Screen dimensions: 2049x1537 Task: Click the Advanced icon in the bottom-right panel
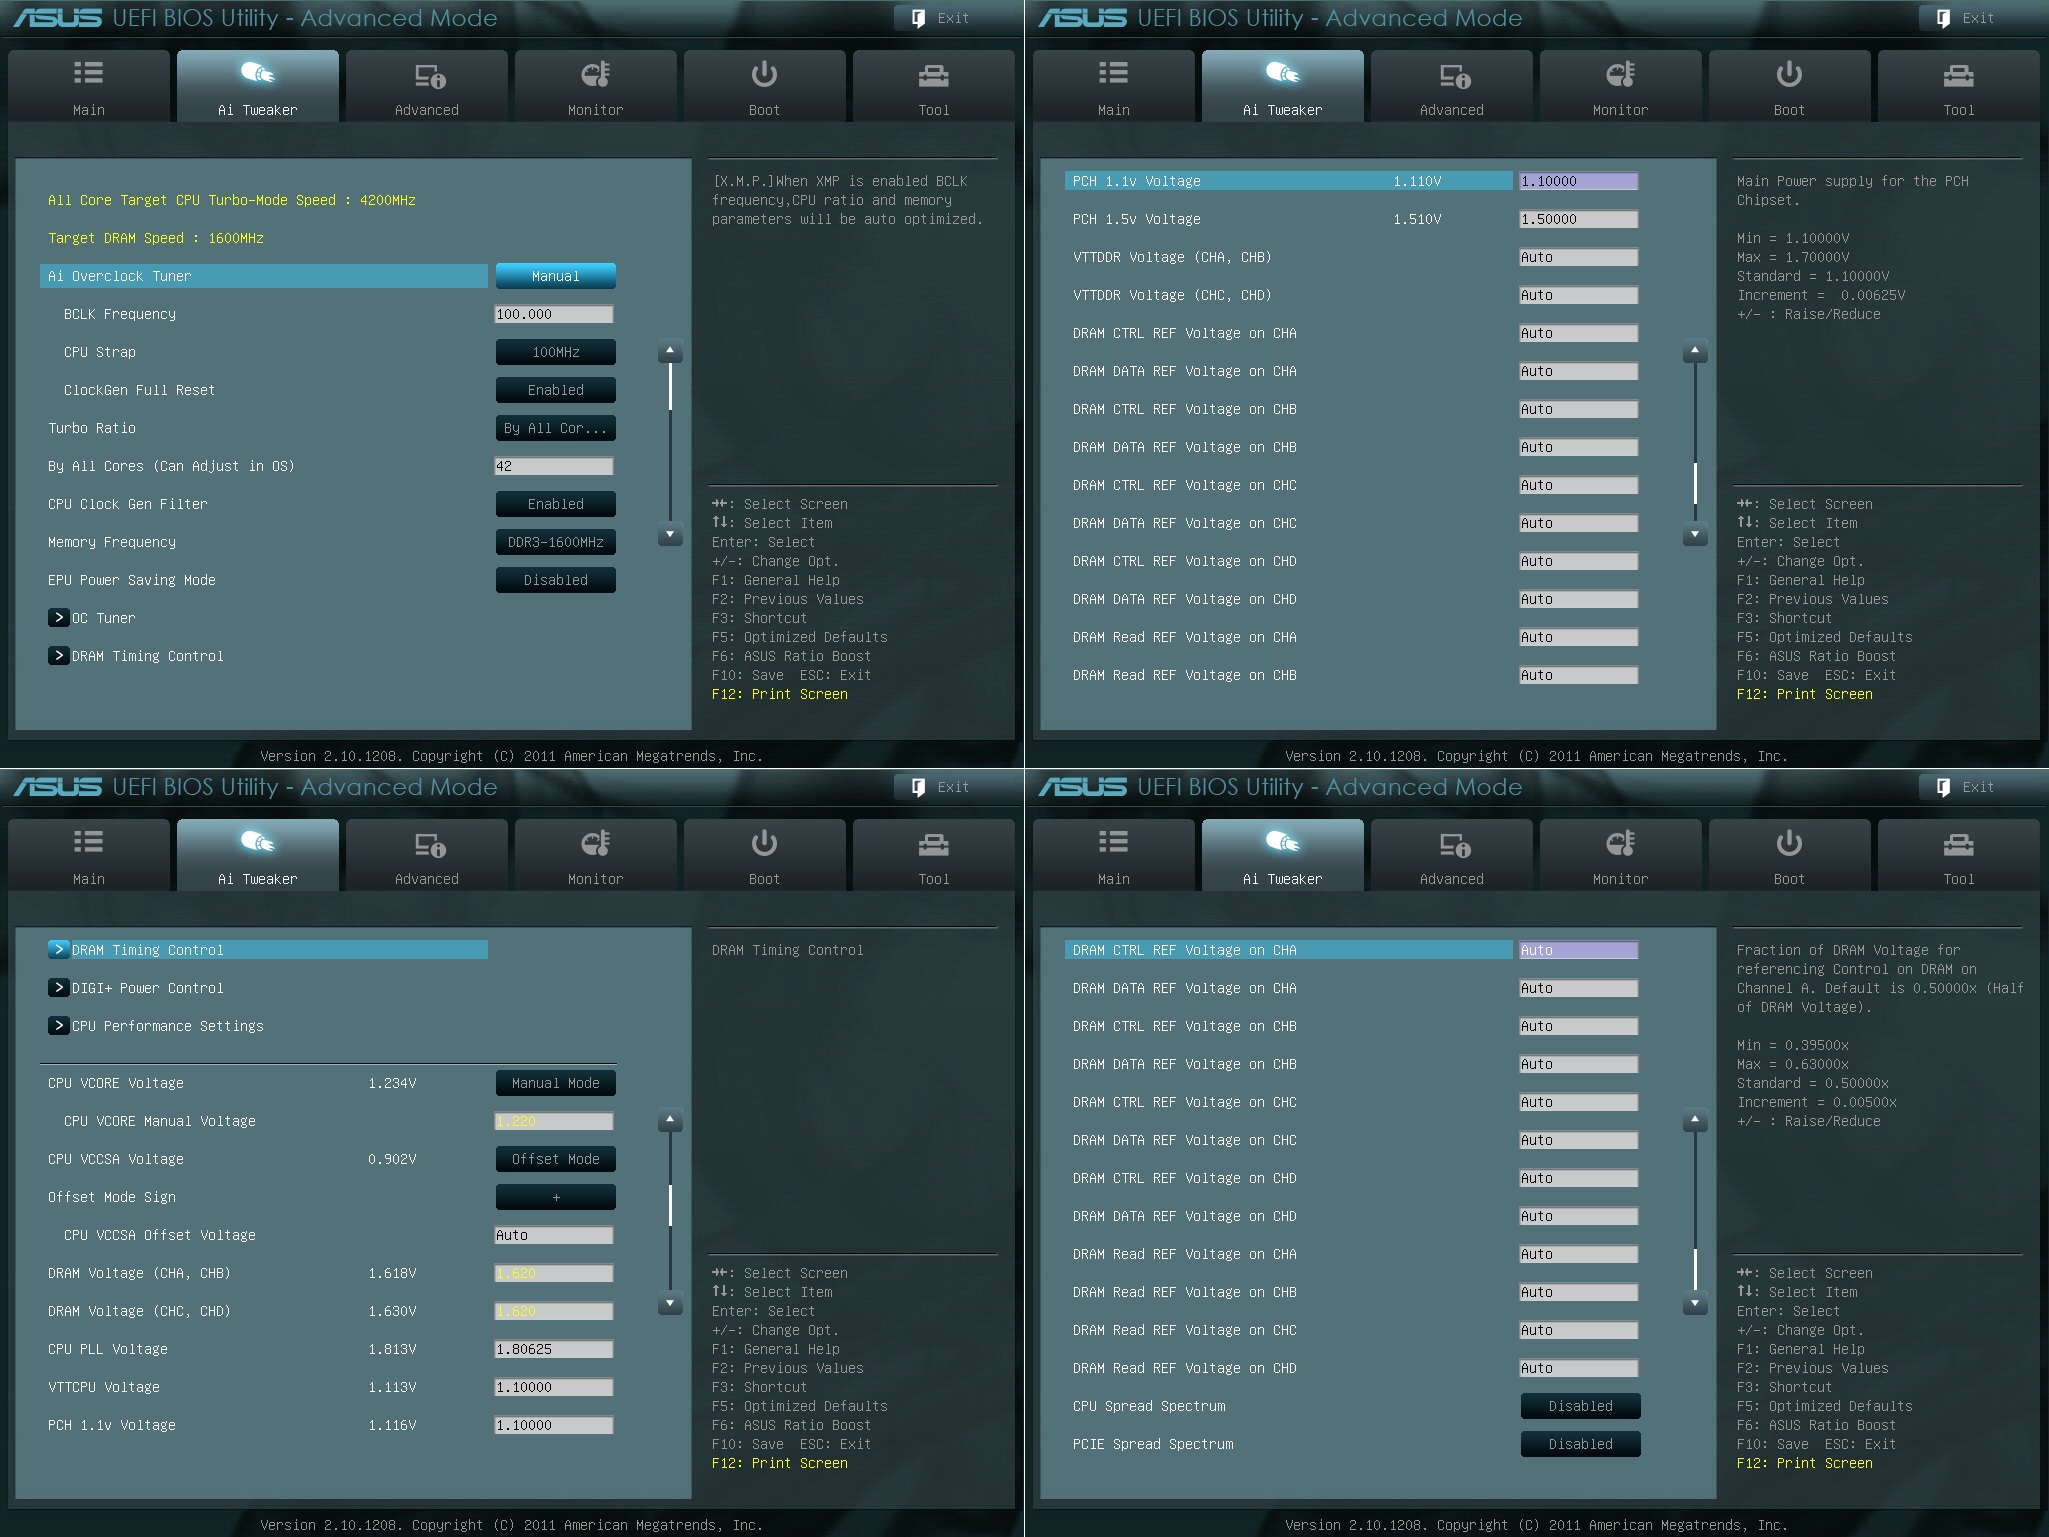[1454, 844]
